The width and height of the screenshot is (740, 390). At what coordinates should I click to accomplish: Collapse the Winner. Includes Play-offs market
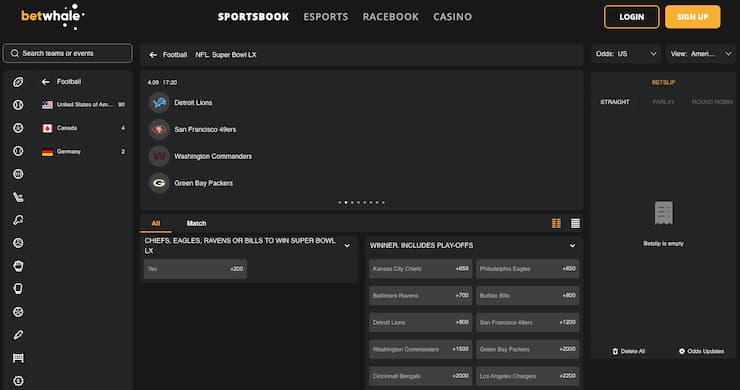572,246
